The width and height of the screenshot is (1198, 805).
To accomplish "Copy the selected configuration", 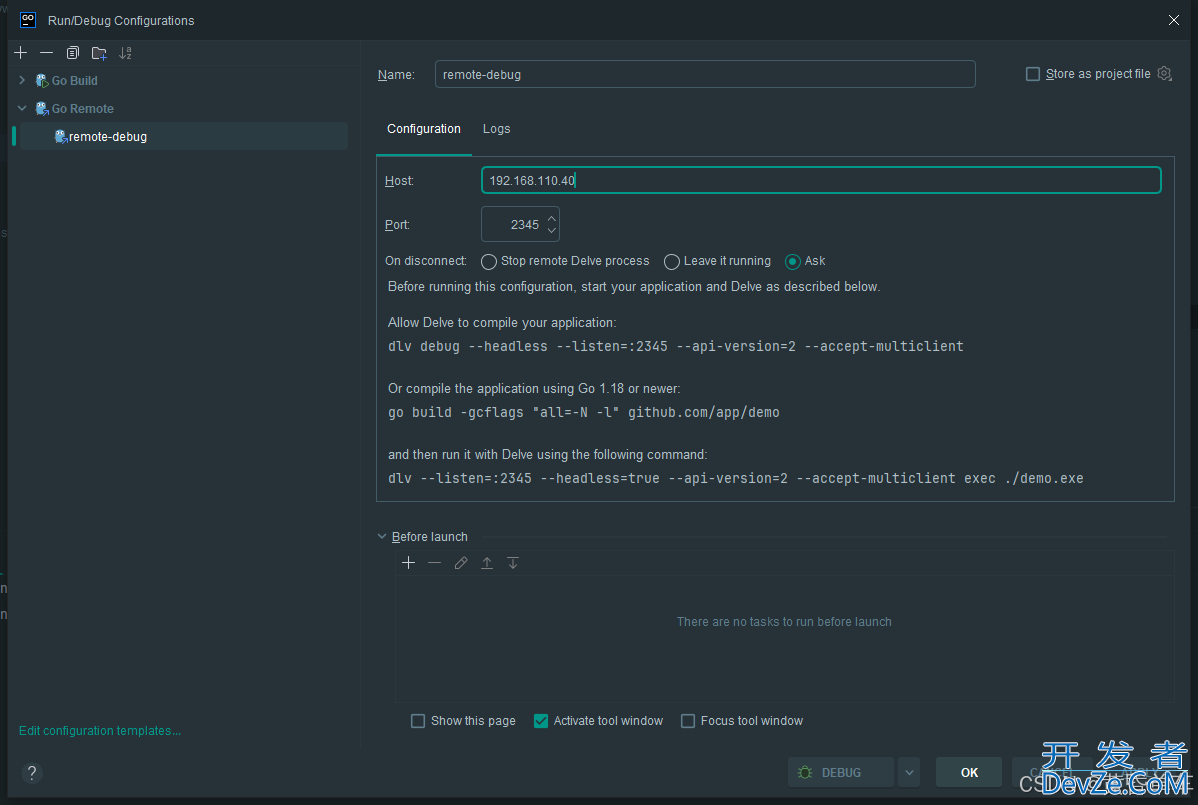I will pyautogui.click(x=73, y=53).
